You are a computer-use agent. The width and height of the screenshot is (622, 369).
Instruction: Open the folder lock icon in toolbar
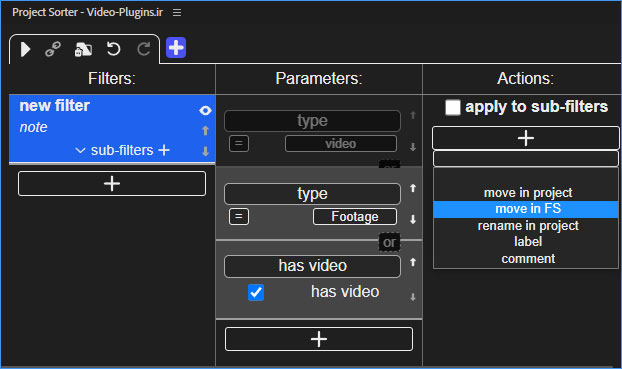83,50
